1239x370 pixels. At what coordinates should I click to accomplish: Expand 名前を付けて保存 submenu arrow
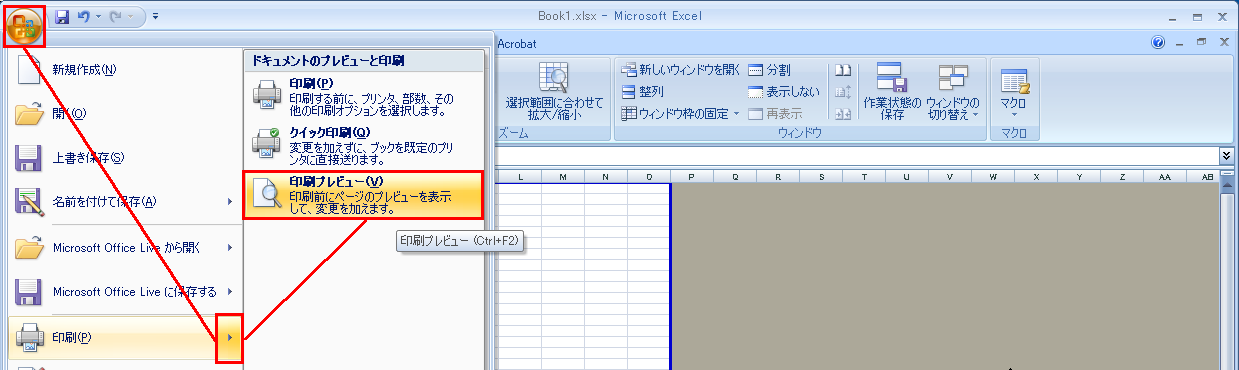coord(230,202)
